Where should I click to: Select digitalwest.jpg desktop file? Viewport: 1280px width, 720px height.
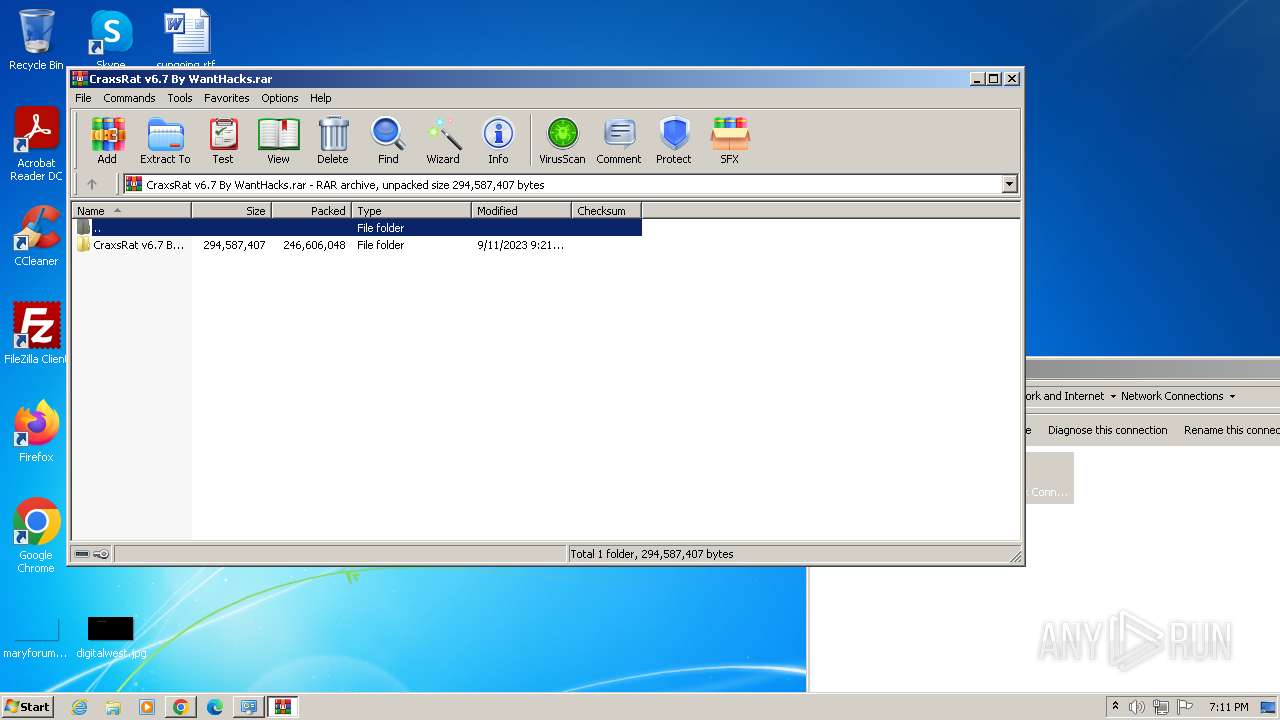tap(111, 637)
